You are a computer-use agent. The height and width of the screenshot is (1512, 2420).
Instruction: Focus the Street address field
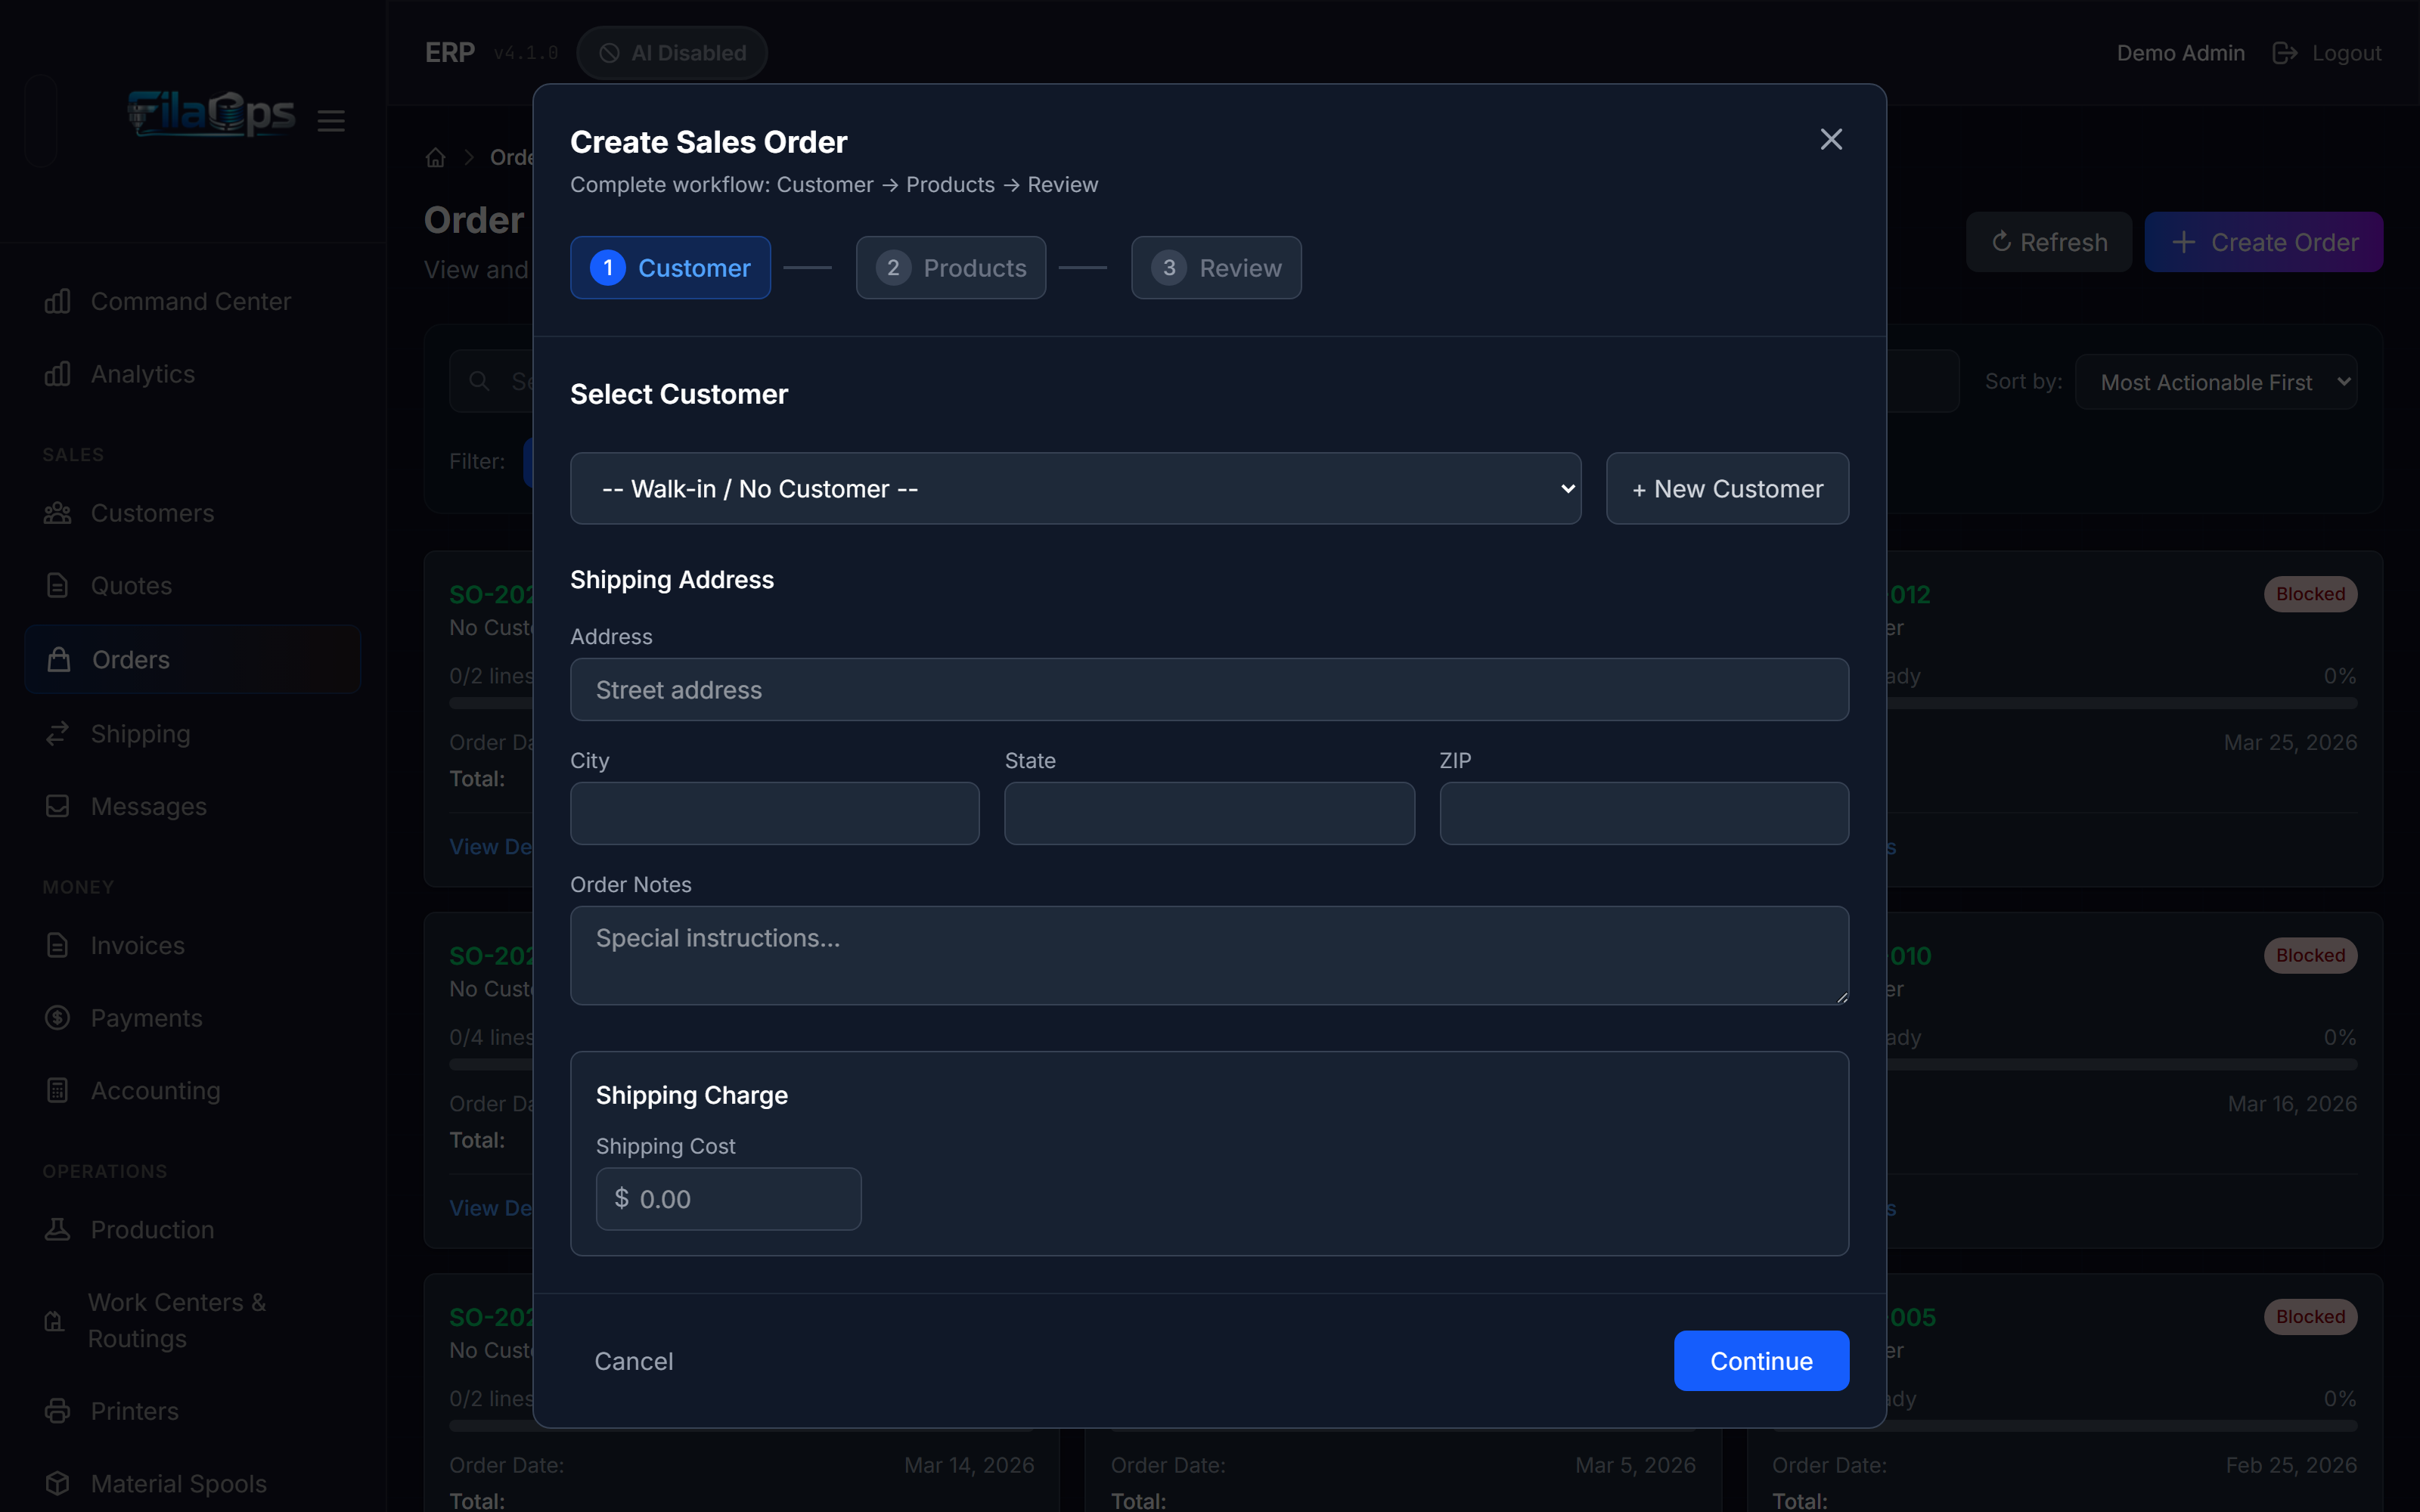pos(1209,689)
